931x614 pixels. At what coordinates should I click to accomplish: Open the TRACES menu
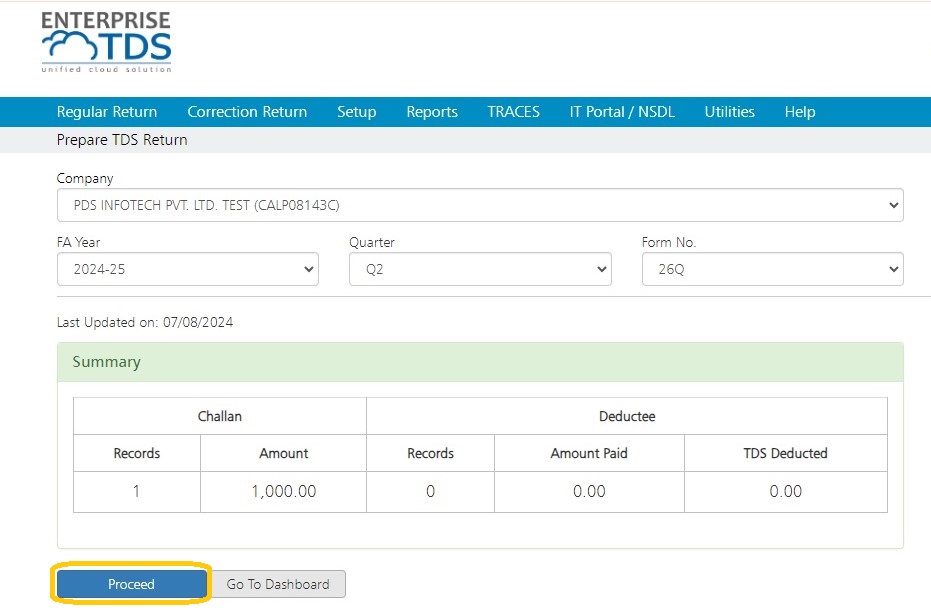pos(514,112)
